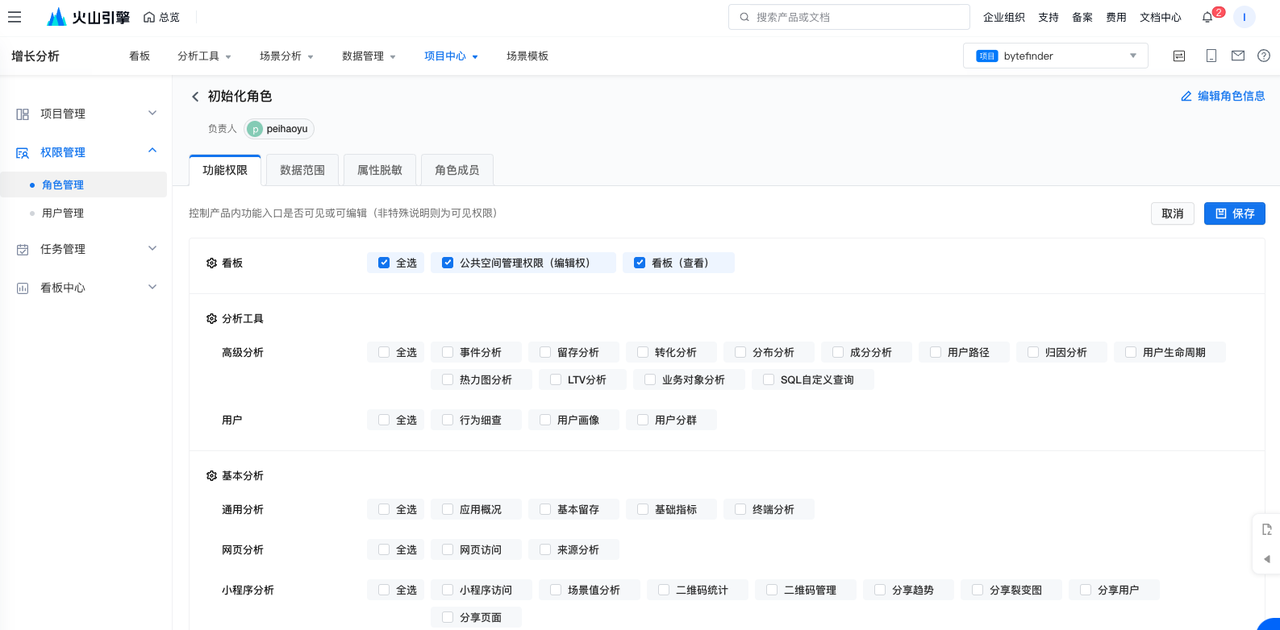
Task: Open the hamburger menu icon
Action: point(15,17)
